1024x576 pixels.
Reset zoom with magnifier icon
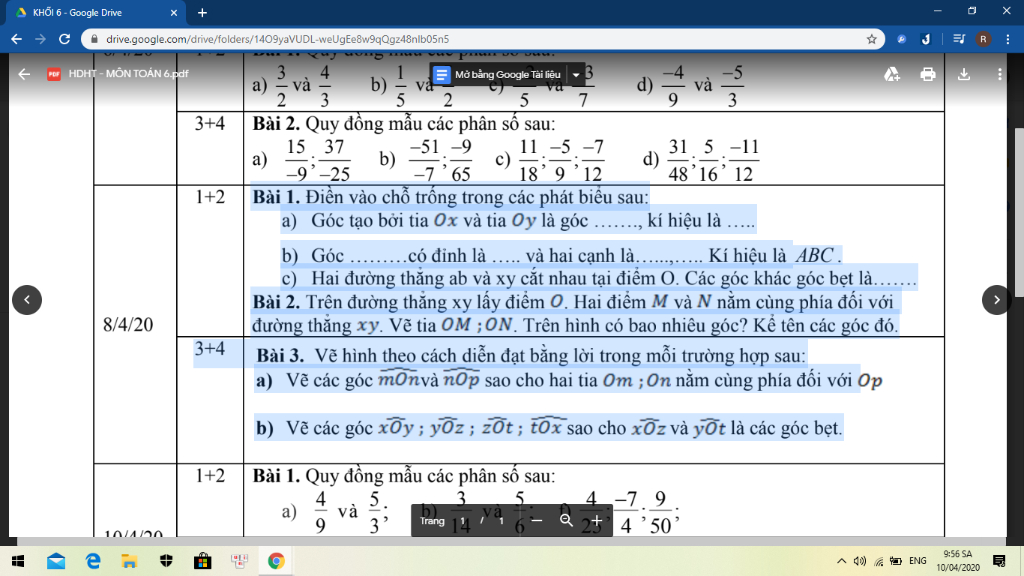(566, 520)
